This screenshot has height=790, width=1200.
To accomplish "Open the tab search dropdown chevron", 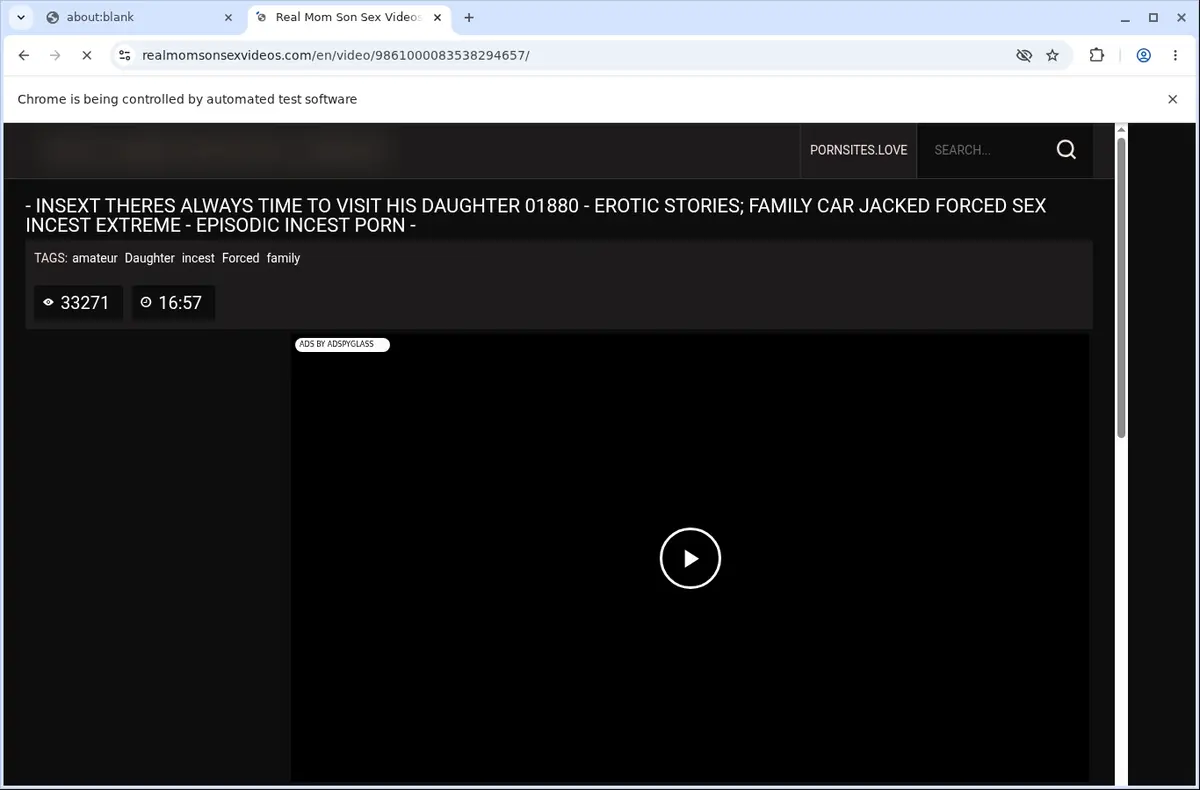I will click(x=21, y=17).
